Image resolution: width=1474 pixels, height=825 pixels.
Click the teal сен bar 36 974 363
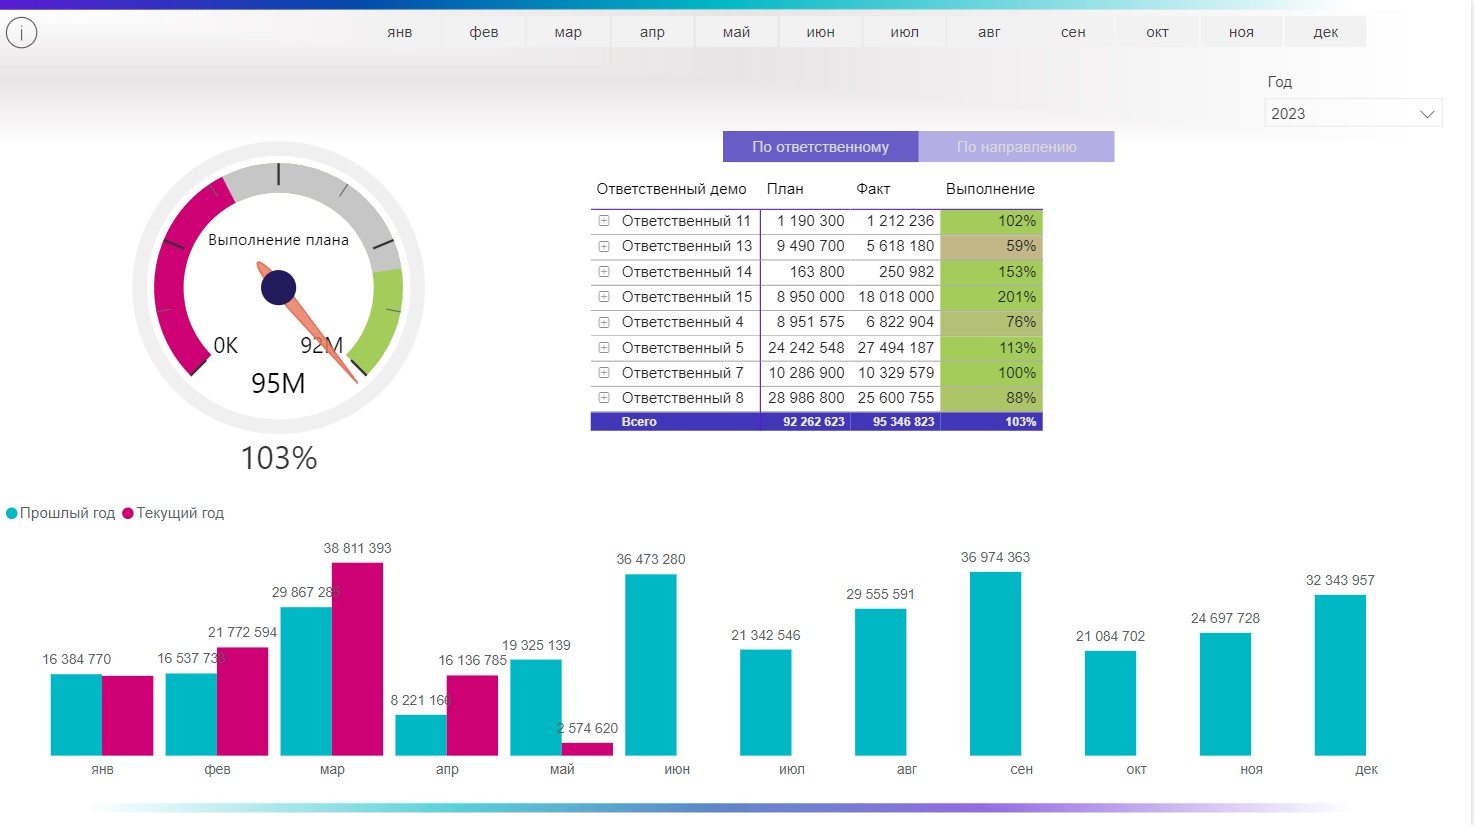995,664
